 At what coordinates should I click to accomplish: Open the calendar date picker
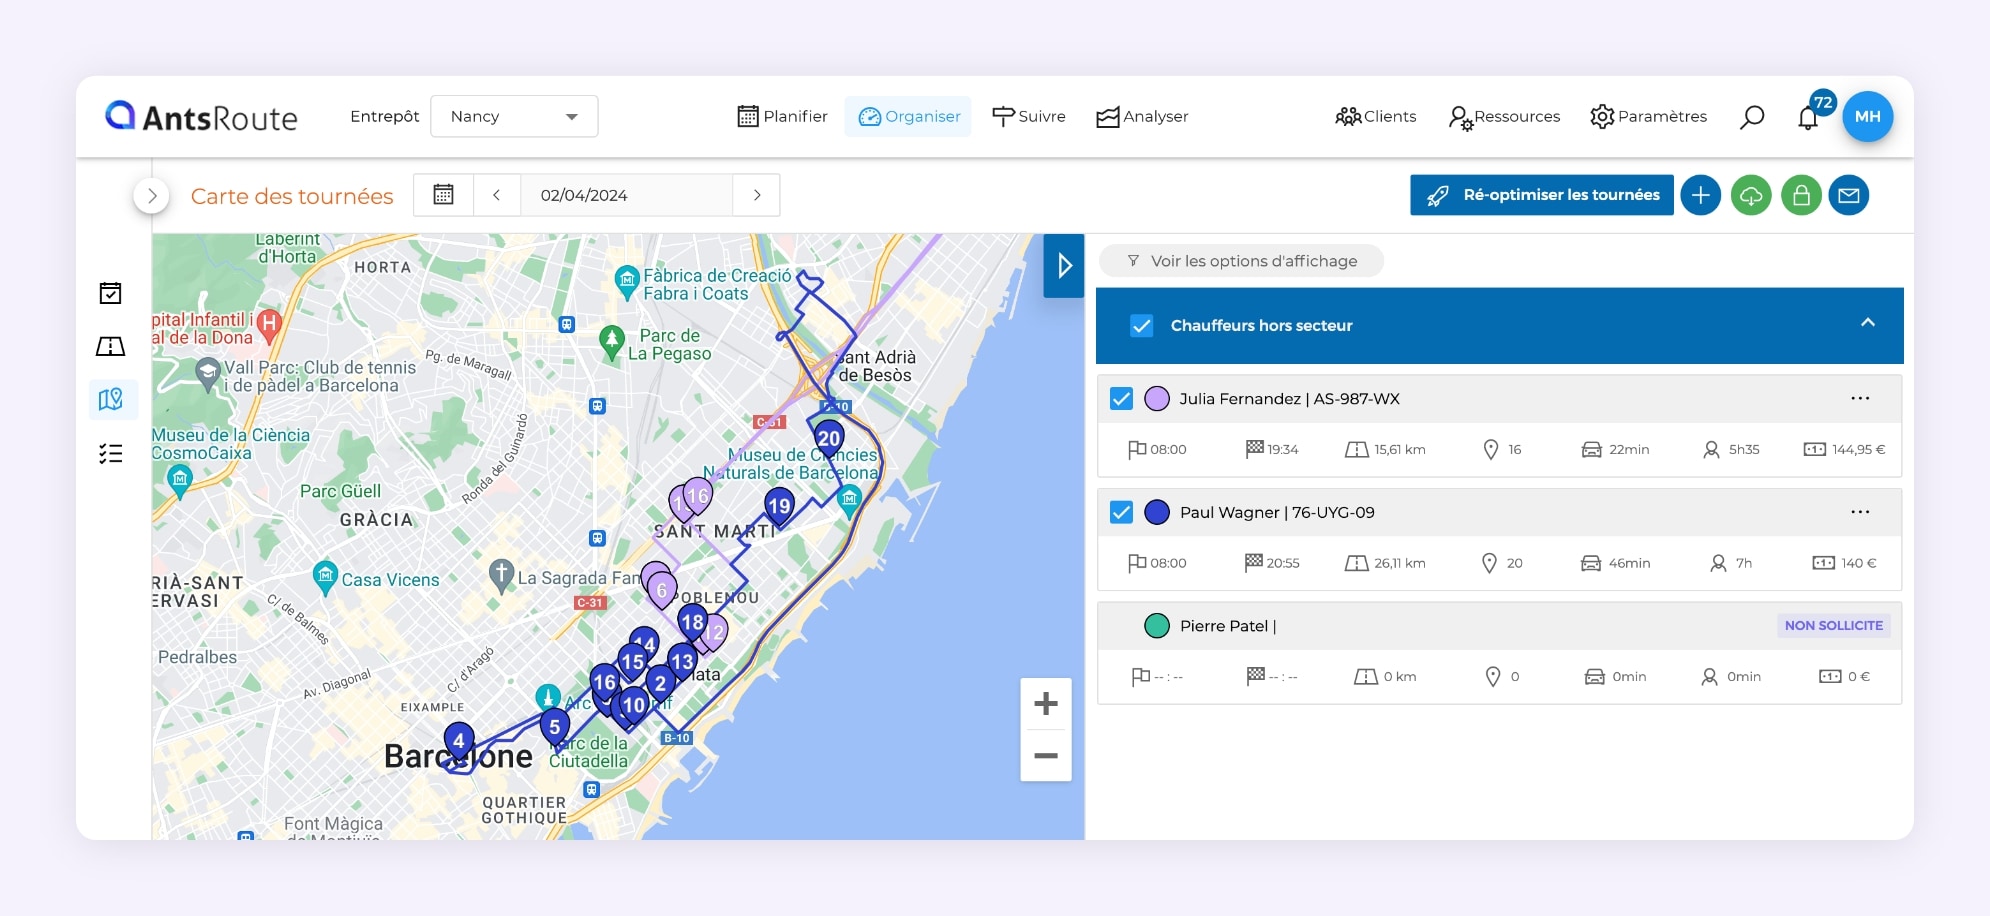tap(443, 194)
